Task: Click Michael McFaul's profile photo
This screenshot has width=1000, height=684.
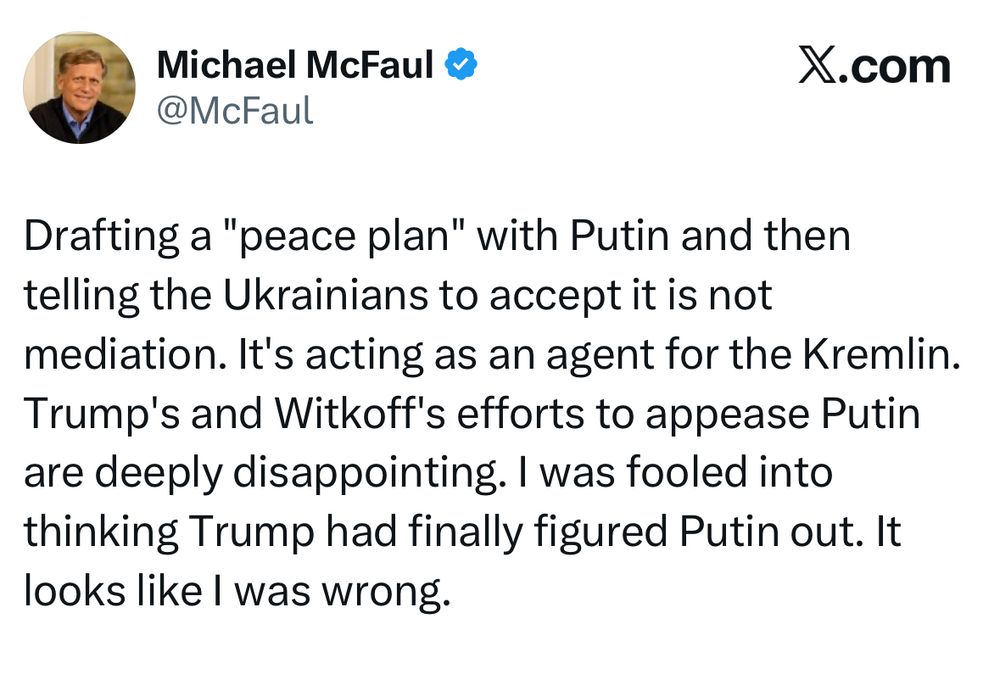Action: pyautogui.click(x=78, y=88)
